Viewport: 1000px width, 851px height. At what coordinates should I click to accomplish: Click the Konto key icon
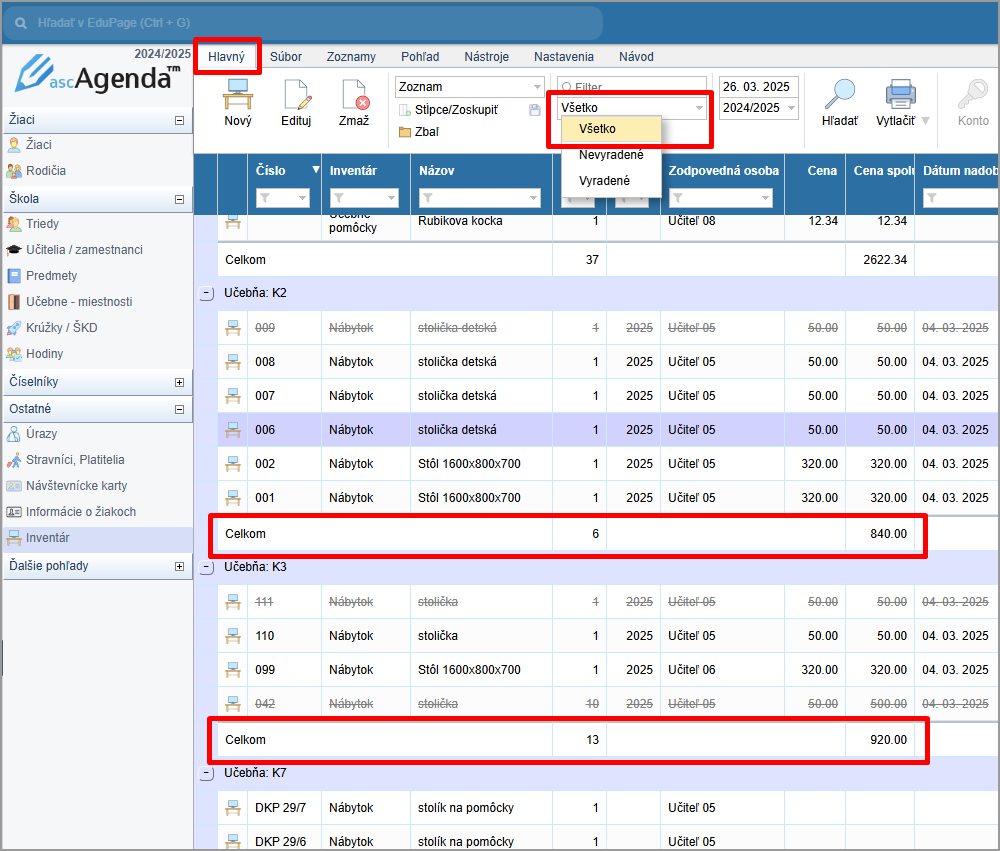972,94
